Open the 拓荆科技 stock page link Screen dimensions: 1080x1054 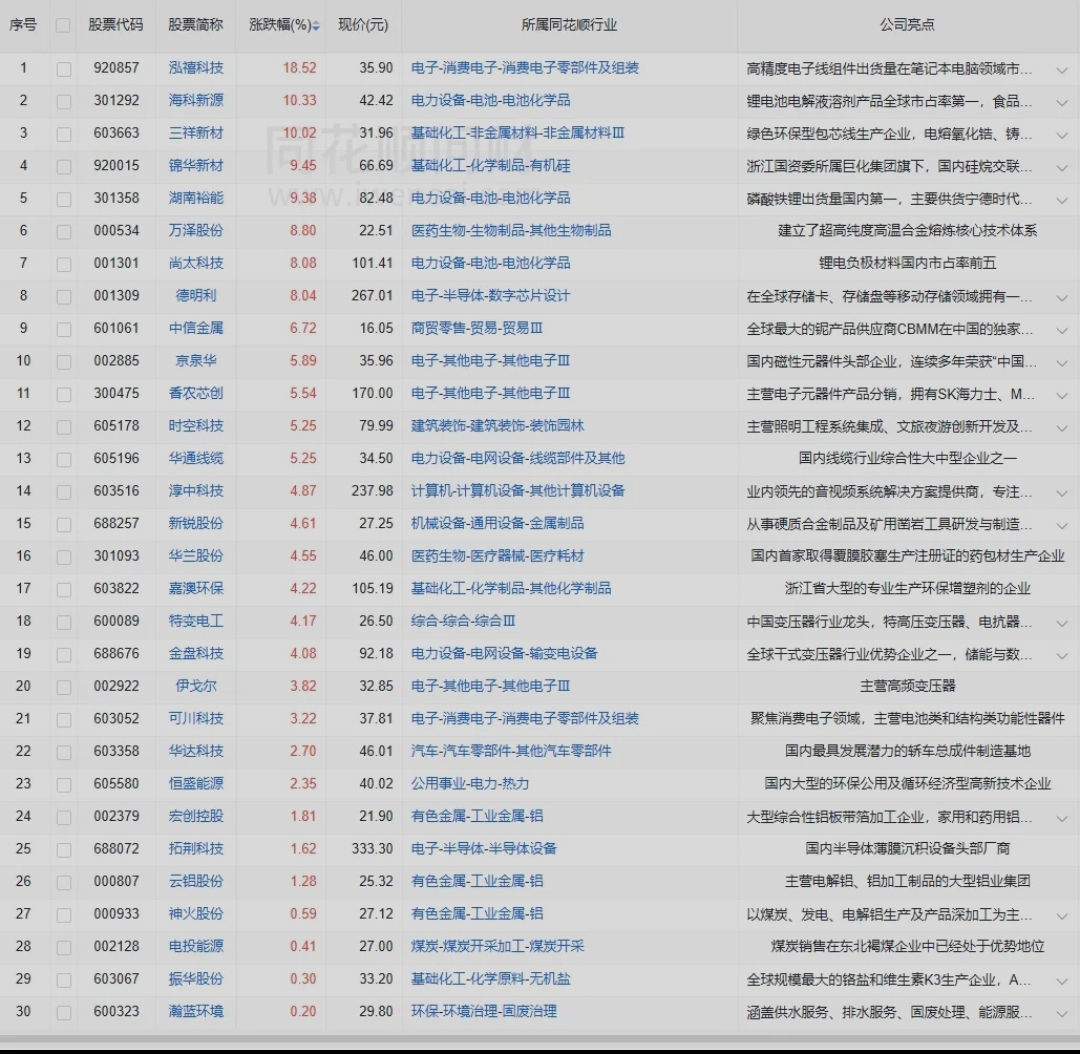(x=196, y=849)
